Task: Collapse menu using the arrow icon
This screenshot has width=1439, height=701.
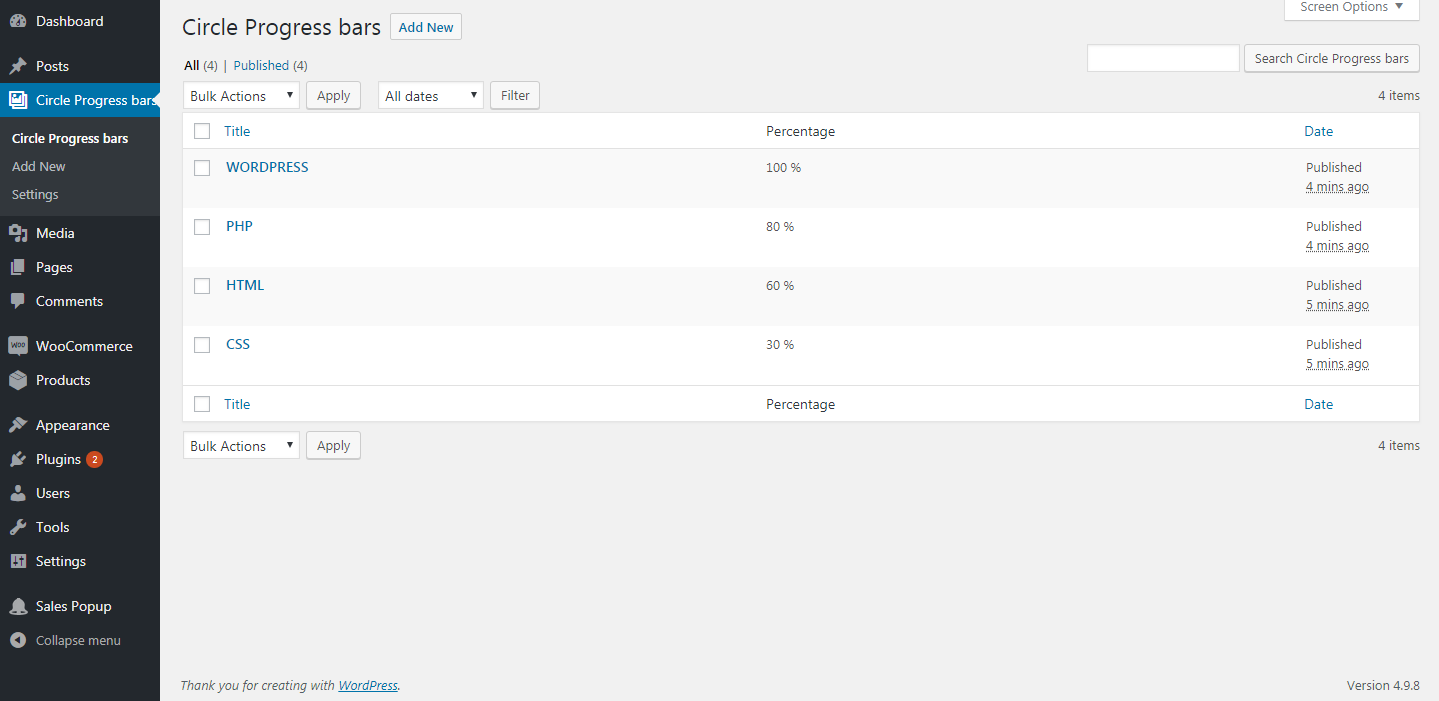Action: point(18,640)
